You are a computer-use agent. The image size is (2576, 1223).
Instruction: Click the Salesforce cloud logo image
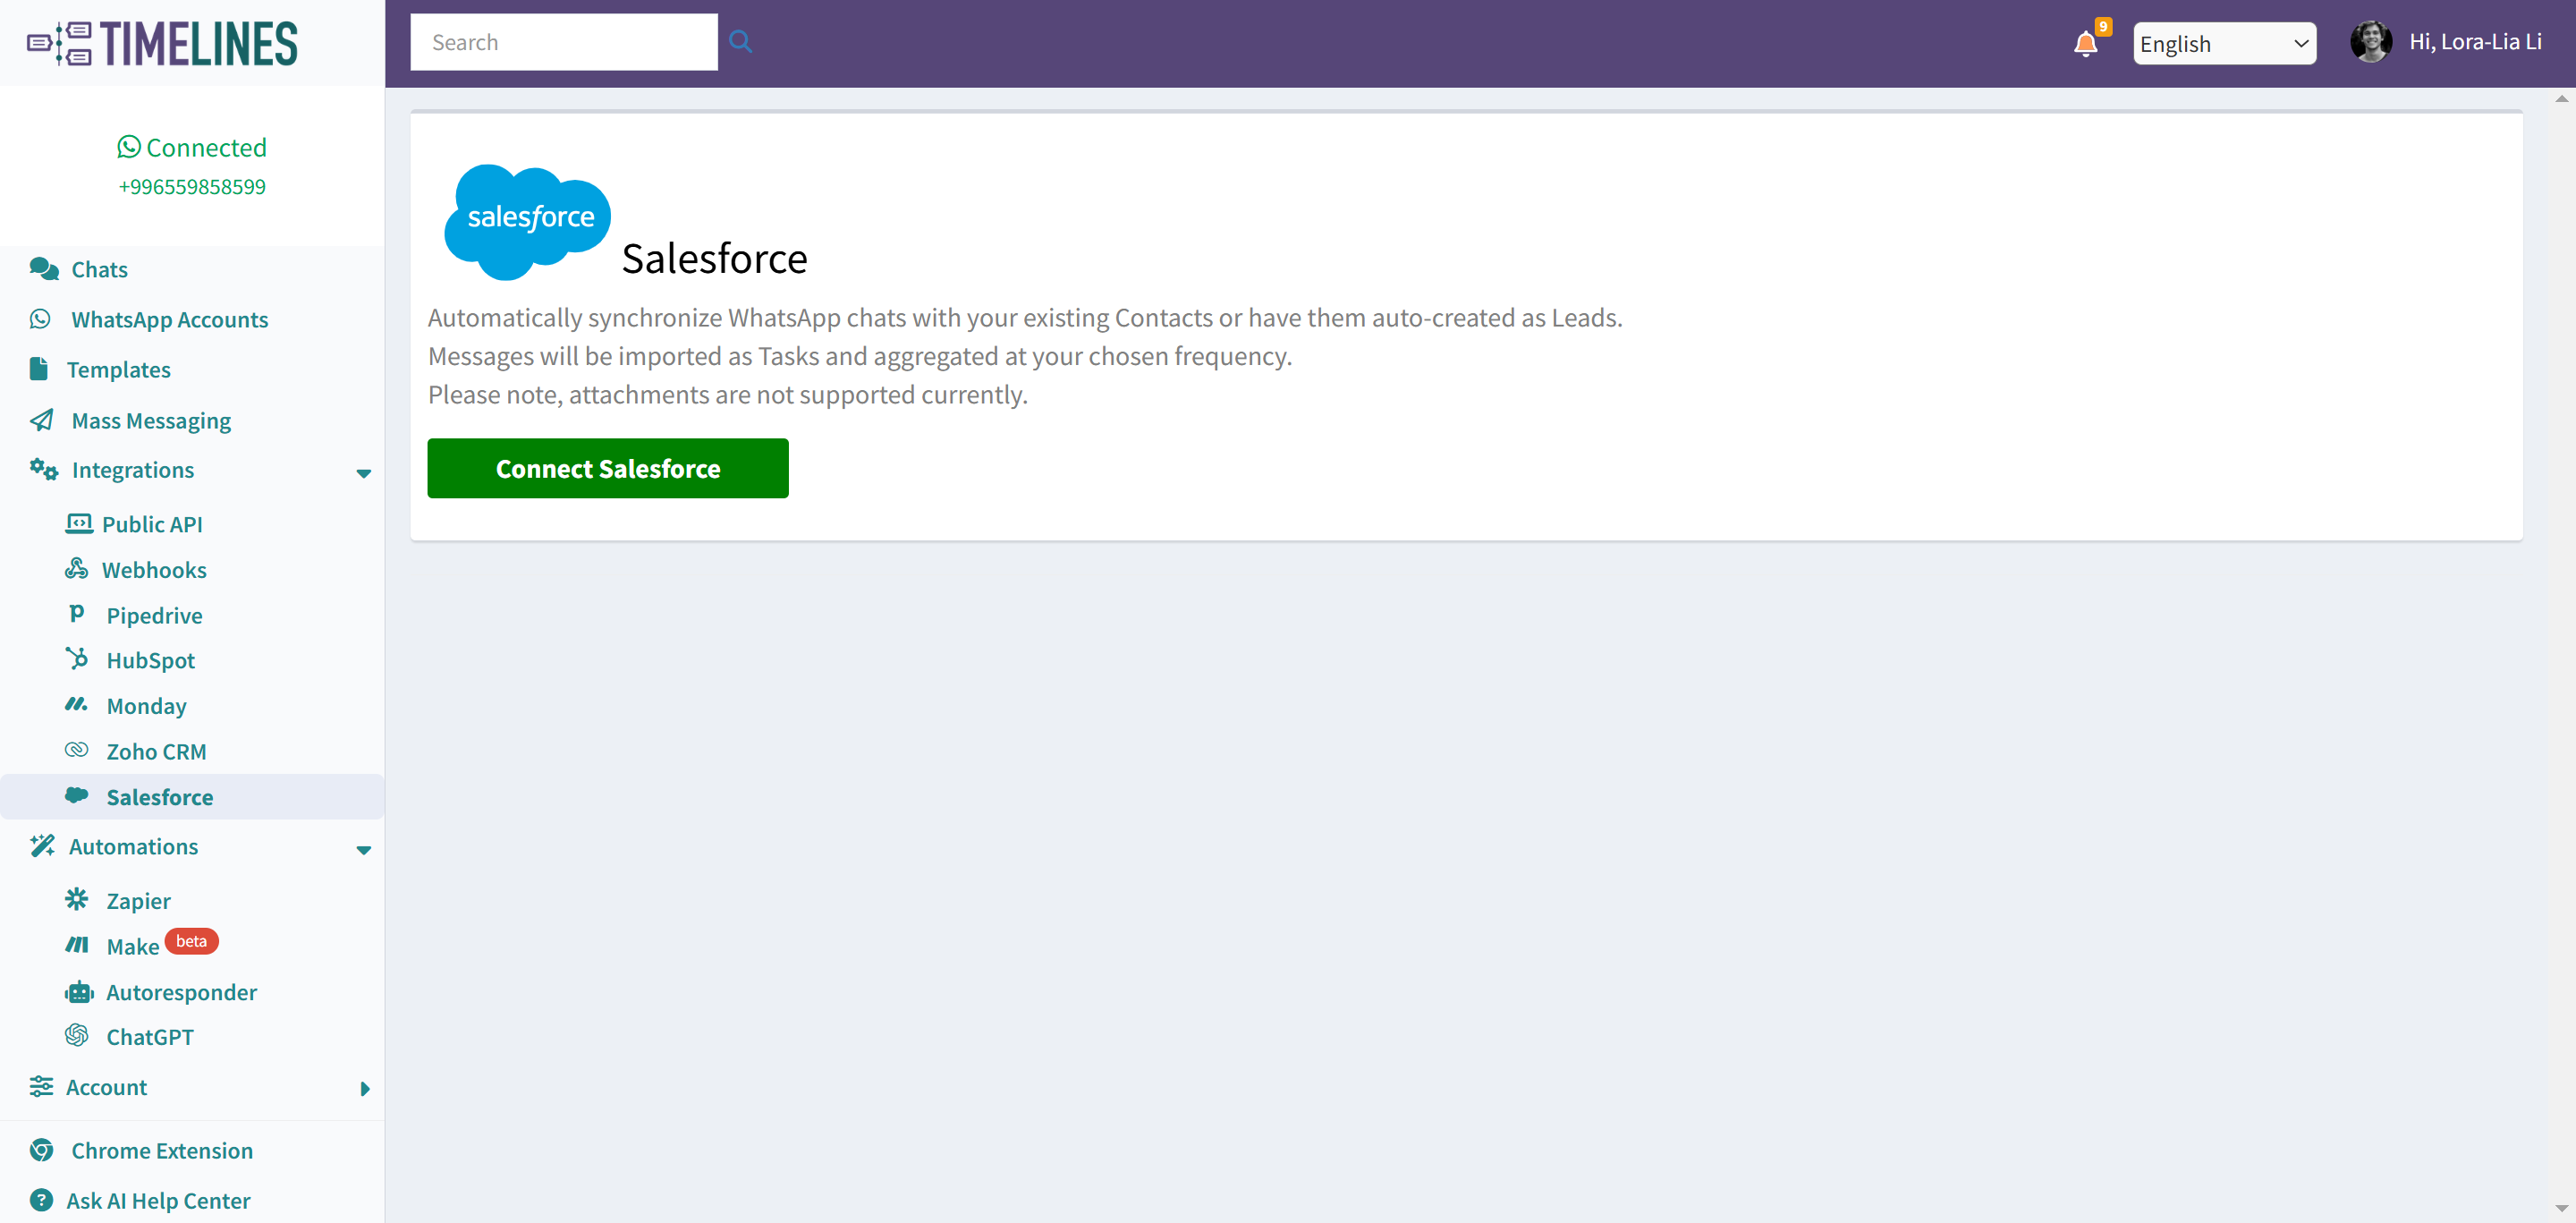coord(527,221)
